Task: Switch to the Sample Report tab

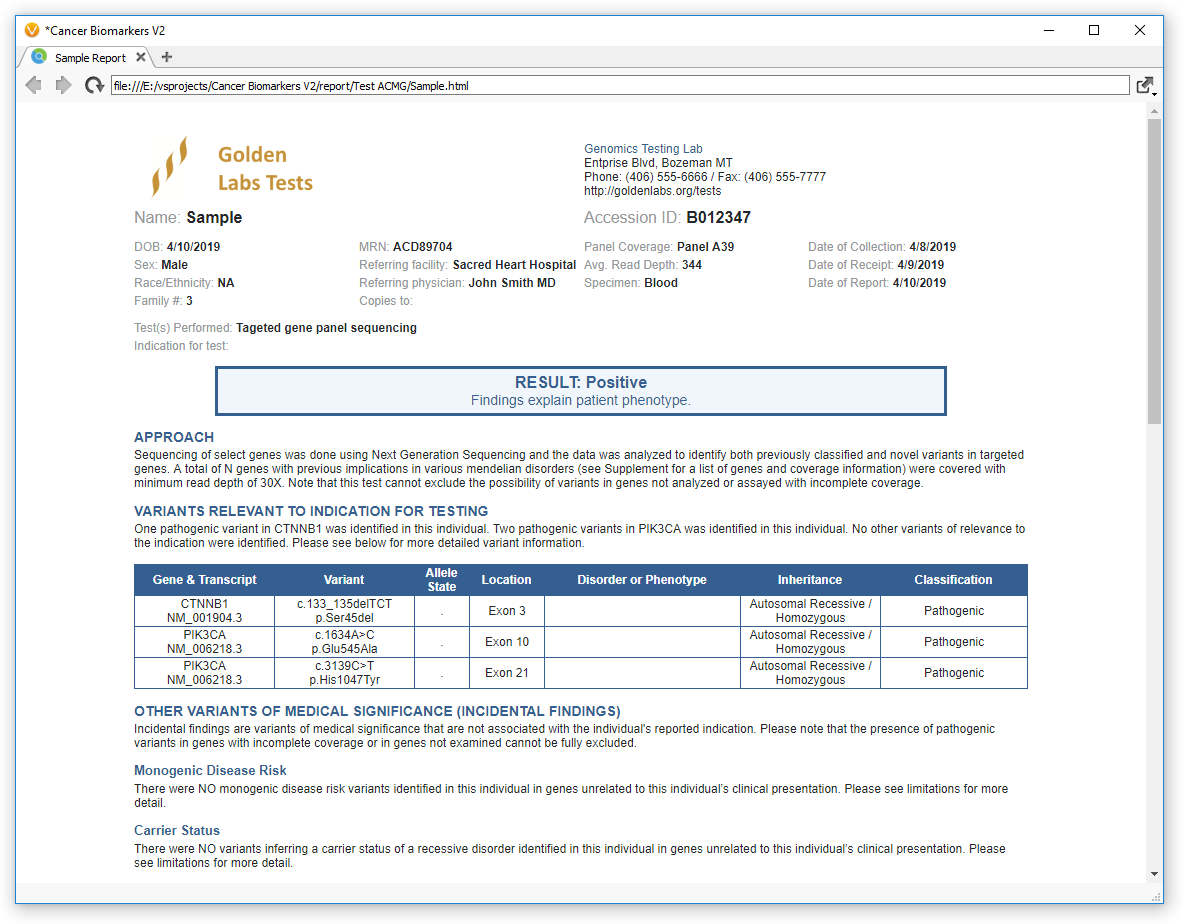Action: pos(90,57)
